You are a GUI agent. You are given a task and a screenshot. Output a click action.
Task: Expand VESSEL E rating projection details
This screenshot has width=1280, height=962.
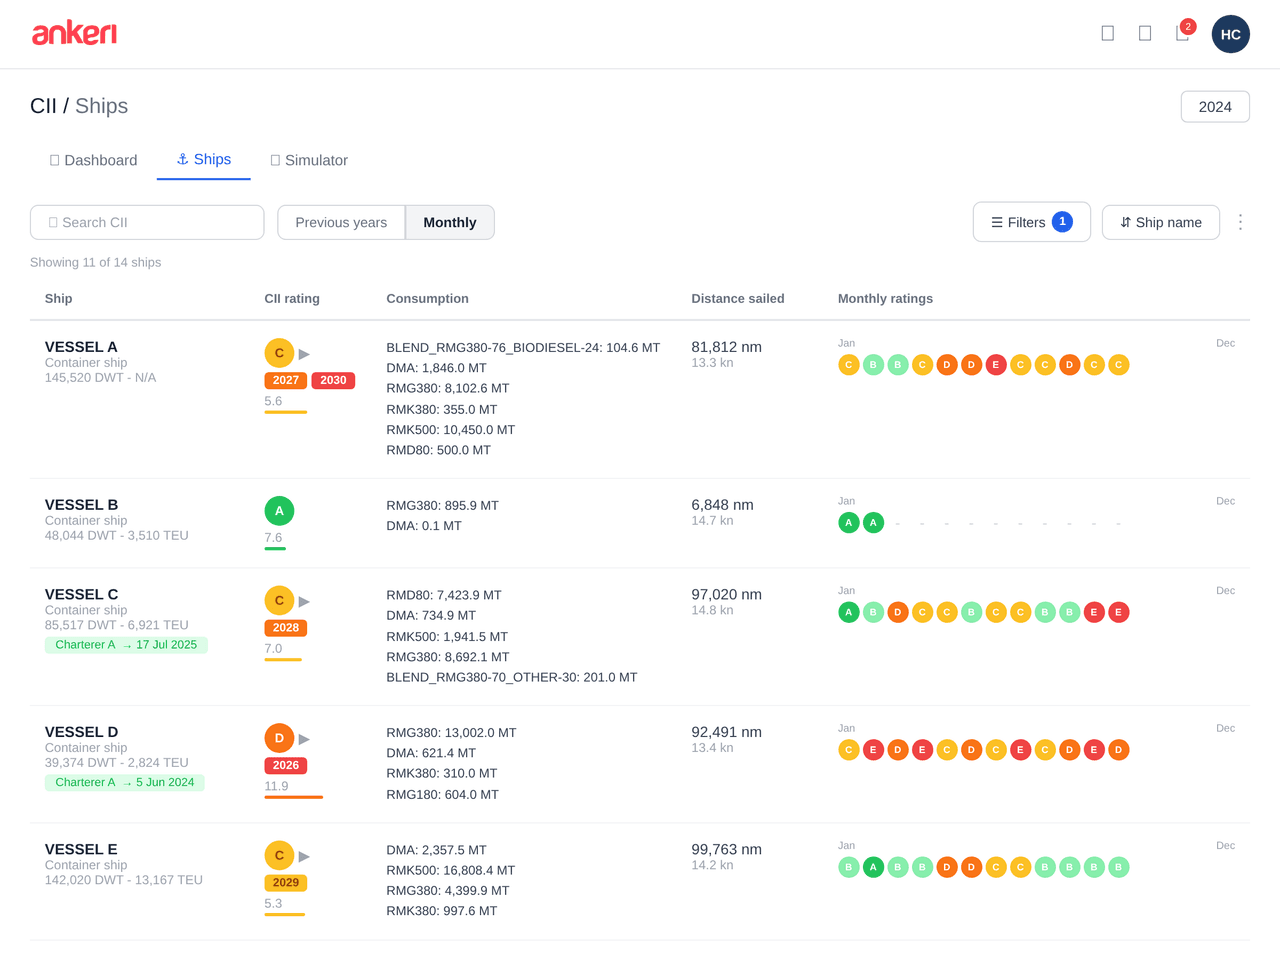coord(304,855)
